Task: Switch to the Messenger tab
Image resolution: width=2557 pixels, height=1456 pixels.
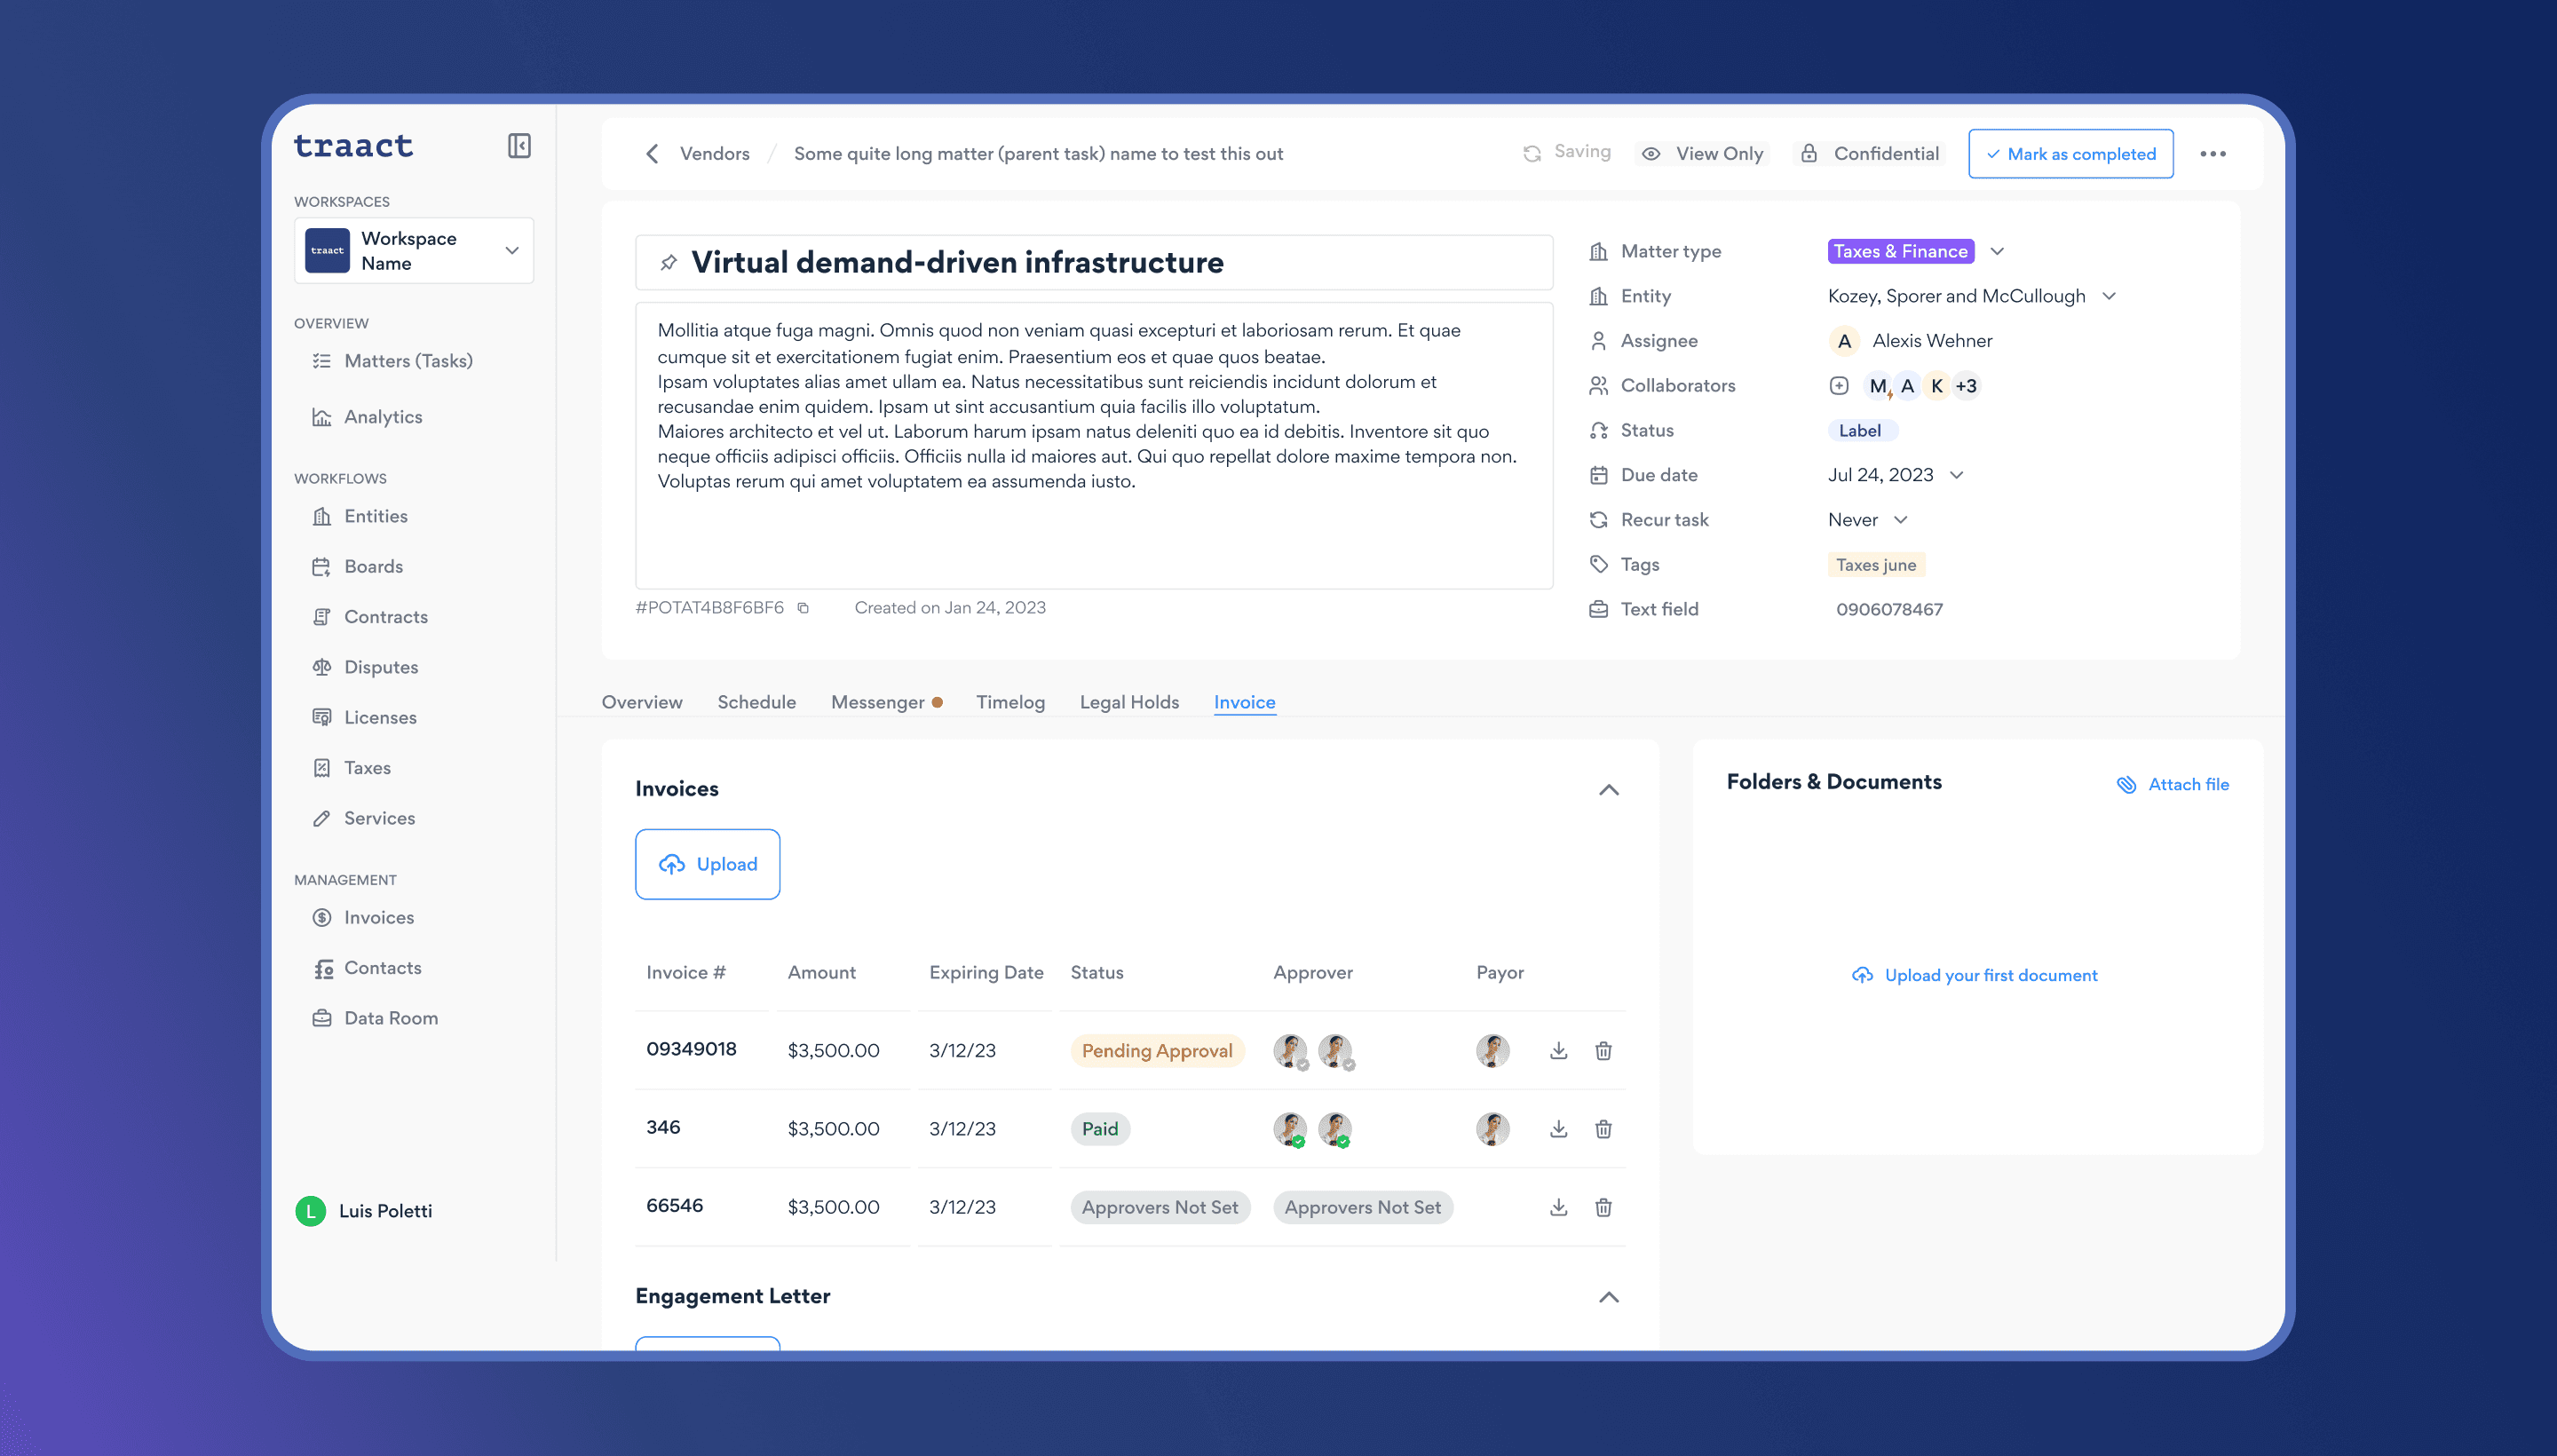Action: tap(877, 702)
